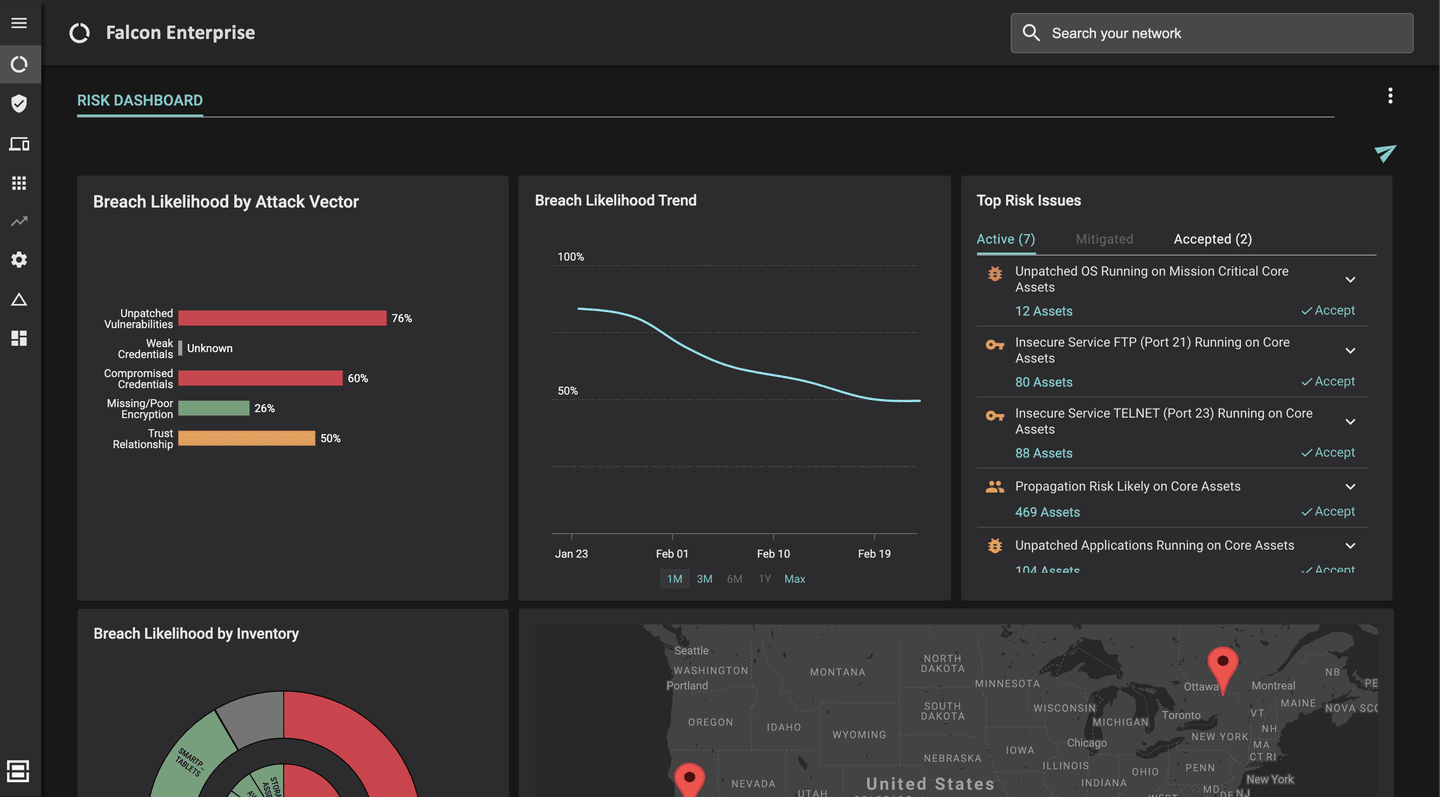Click the Weak Credentials Unknown bar
The height and width of the screenshot is (797, 1440).
[180, 348]
